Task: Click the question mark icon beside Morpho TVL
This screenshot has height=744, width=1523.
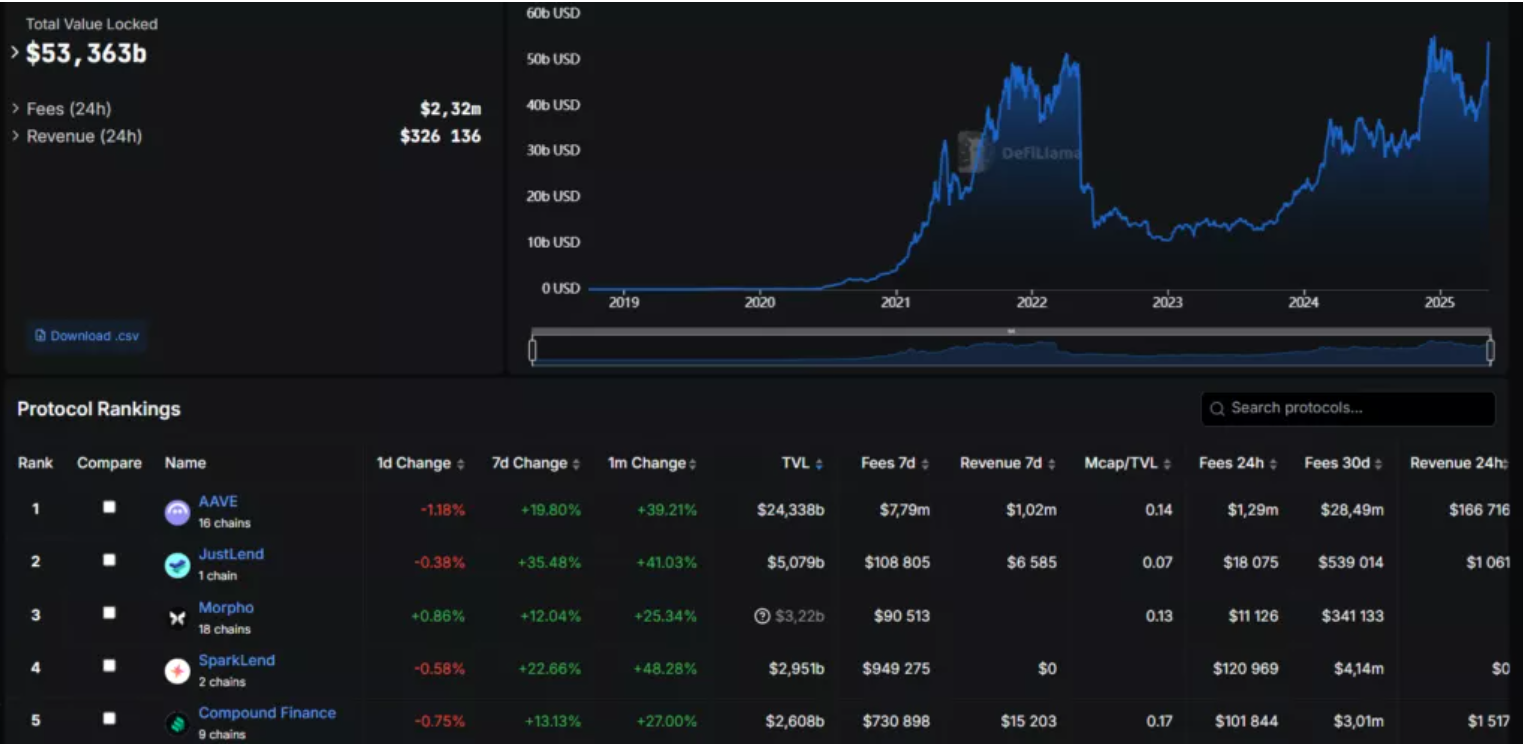Action: [x=763, y=616]
